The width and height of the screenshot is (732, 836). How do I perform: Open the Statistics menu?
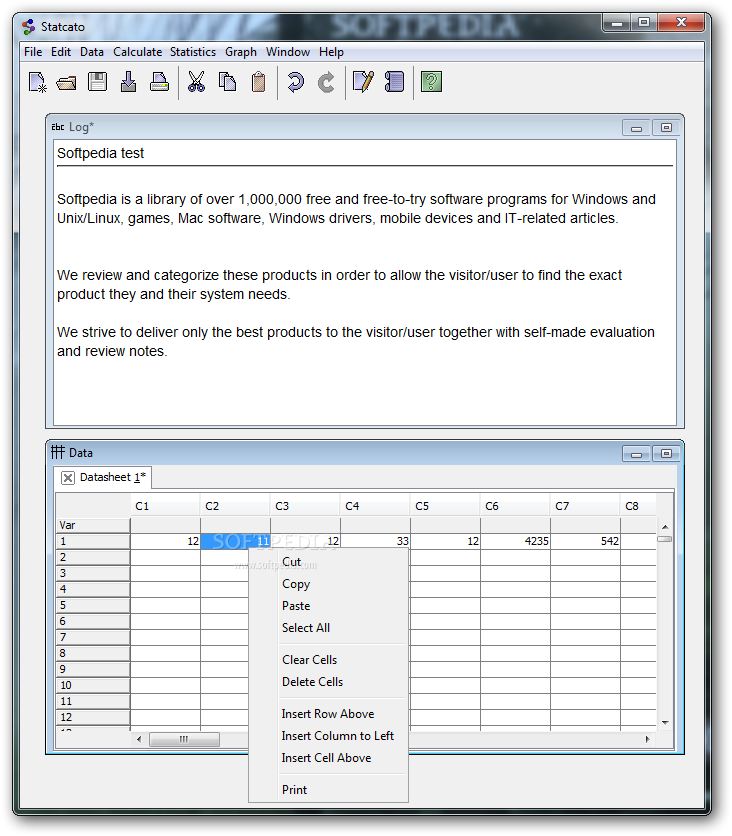(193, 52)
